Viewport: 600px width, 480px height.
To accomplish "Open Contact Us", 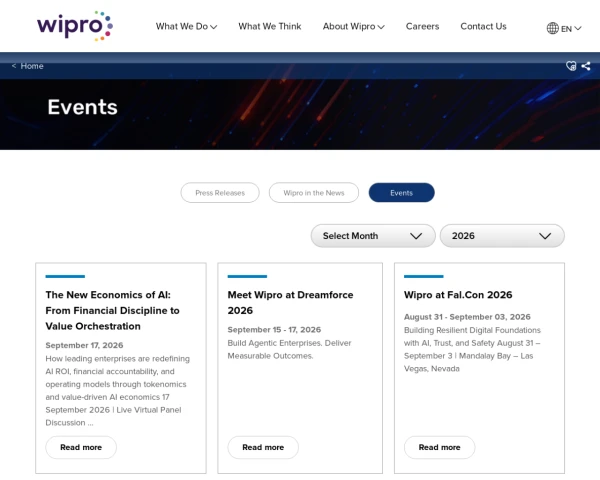I will tap(483, 26).
